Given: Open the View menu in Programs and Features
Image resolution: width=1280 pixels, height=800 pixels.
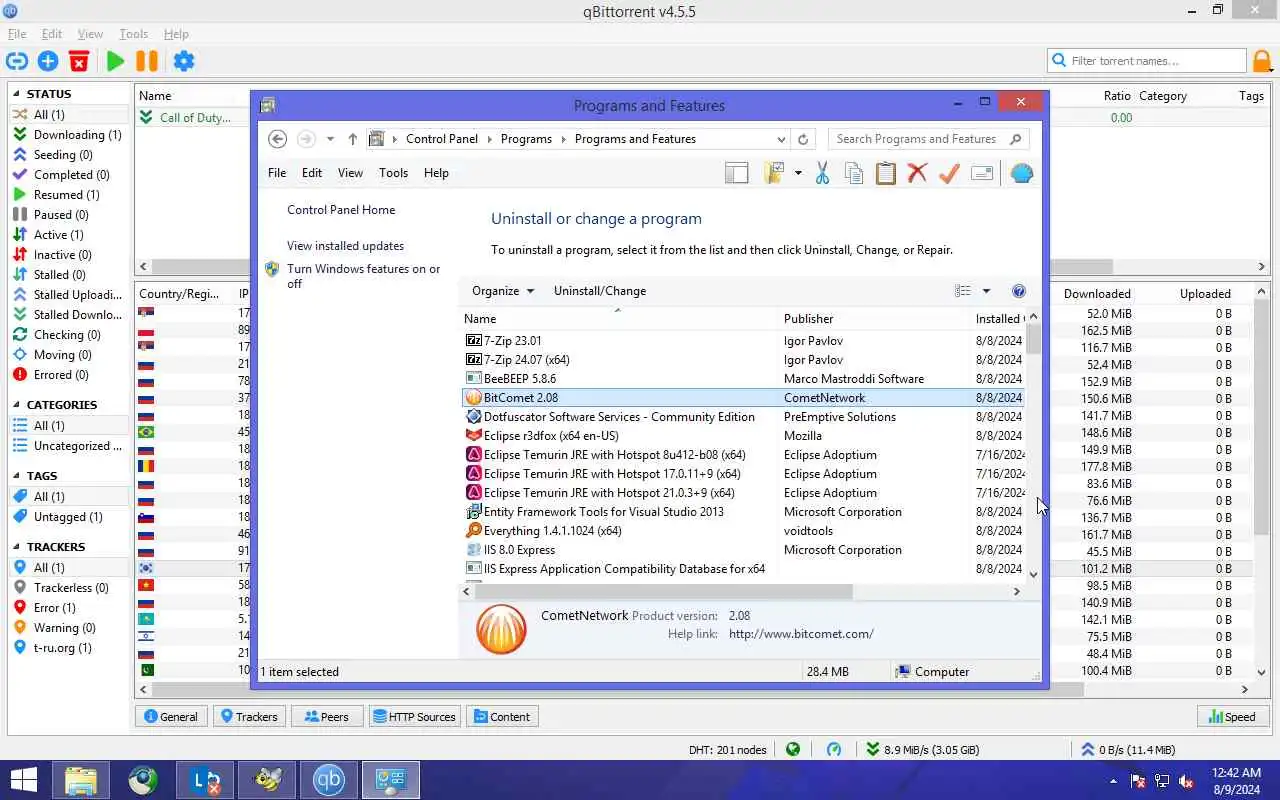Looking at the screenshot, I should click(x=350, y=173).
